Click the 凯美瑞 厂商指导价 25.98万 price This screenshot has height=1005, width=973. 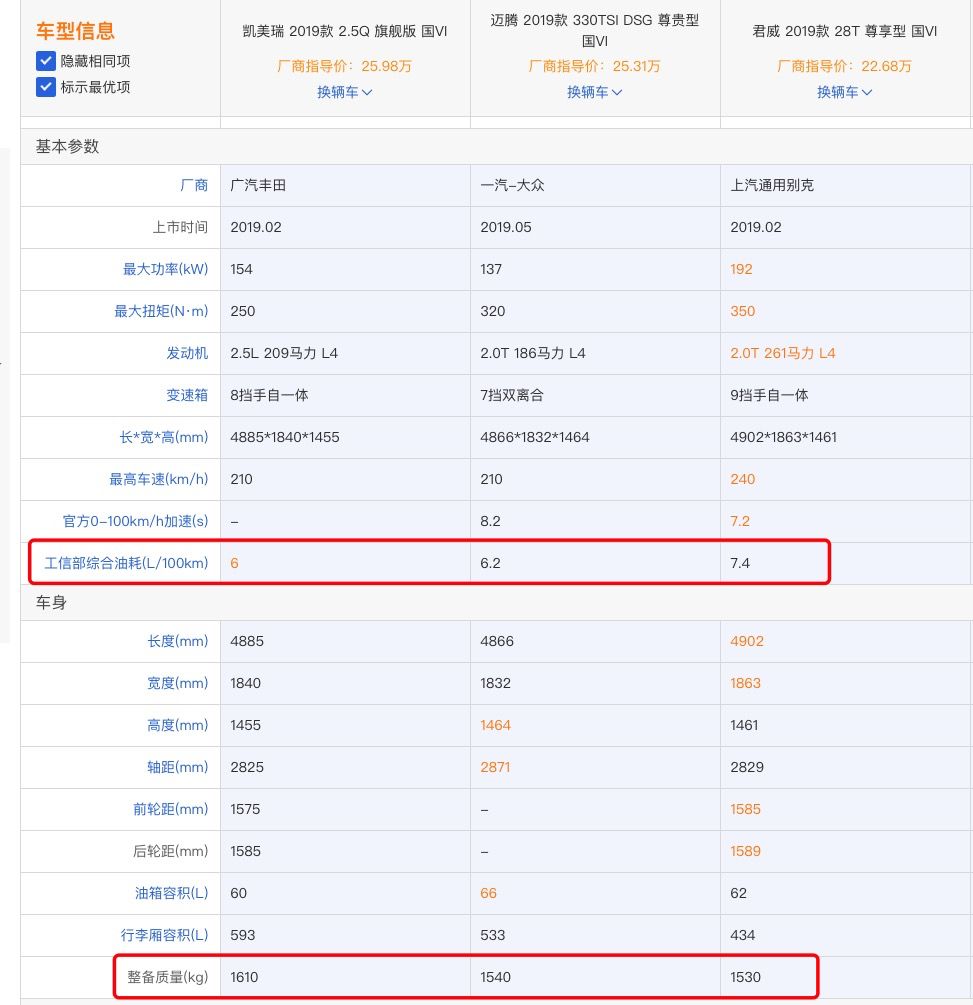click(x=345, y=66)
